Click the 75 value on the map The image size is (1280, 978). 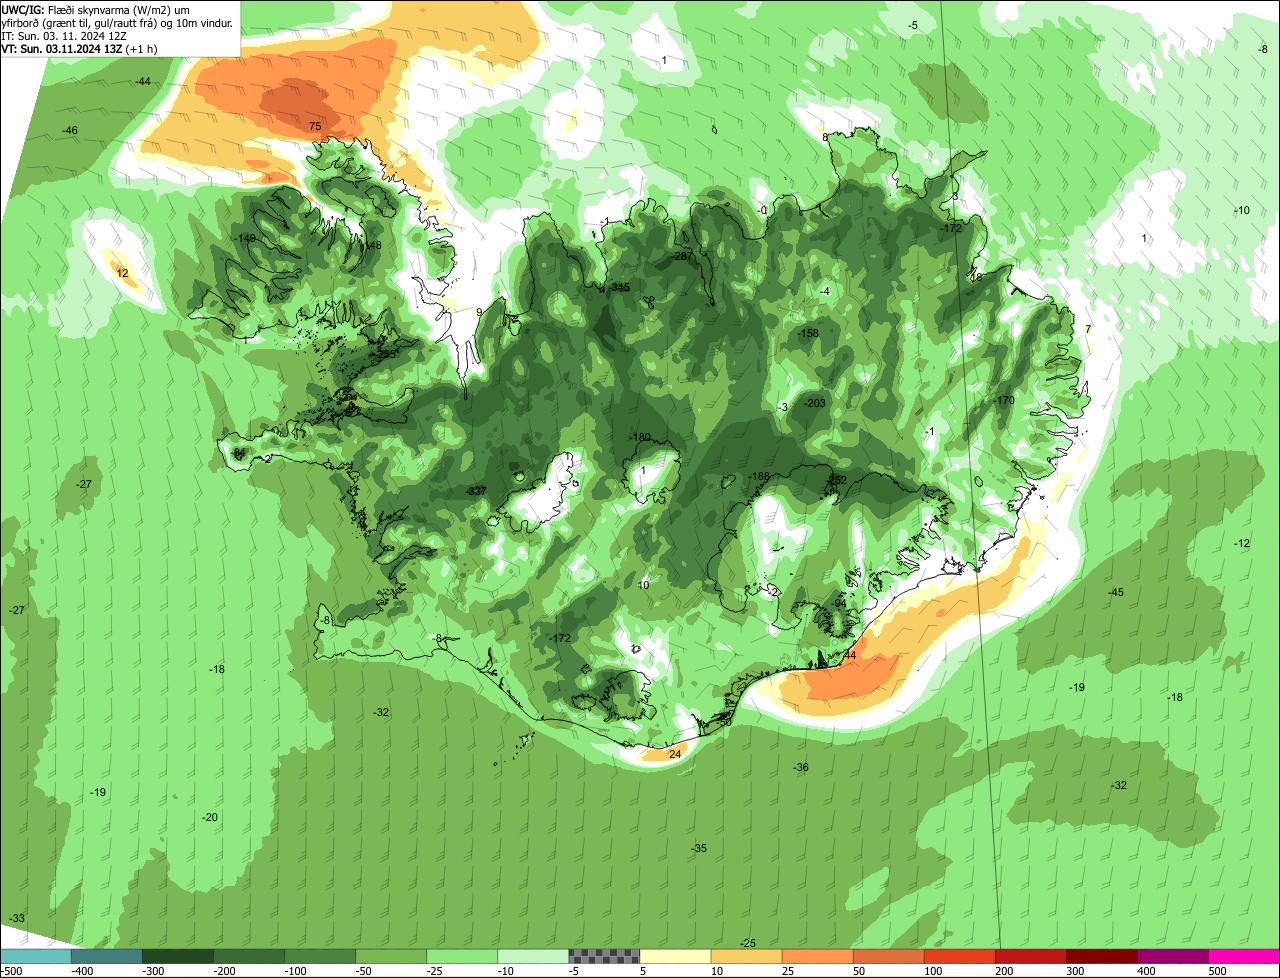click(x=315, y=126)
